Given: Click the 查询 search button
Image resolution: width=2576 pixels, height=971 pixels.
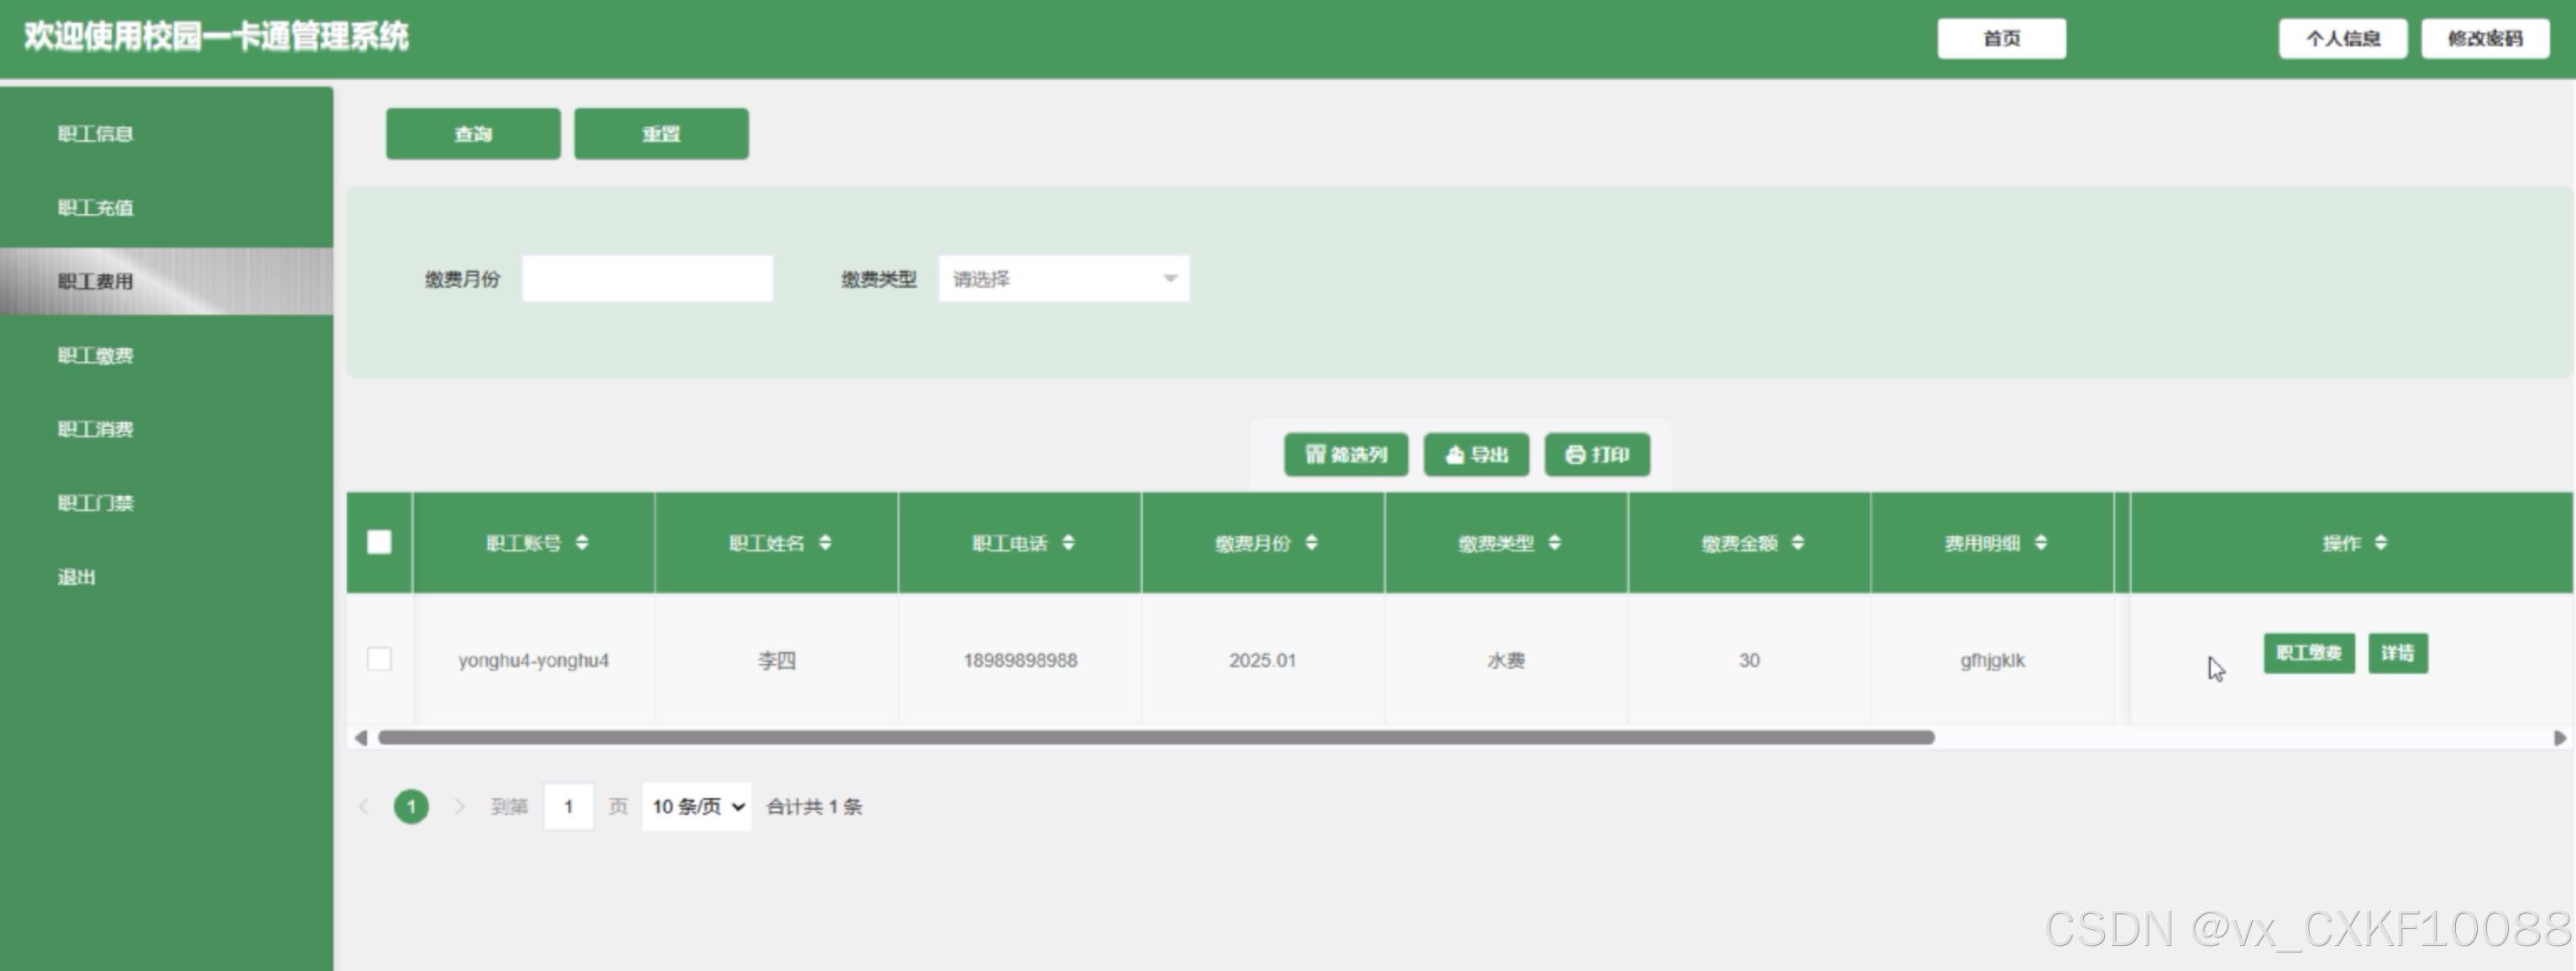Looking at the screenshot, I should point(473,134).
